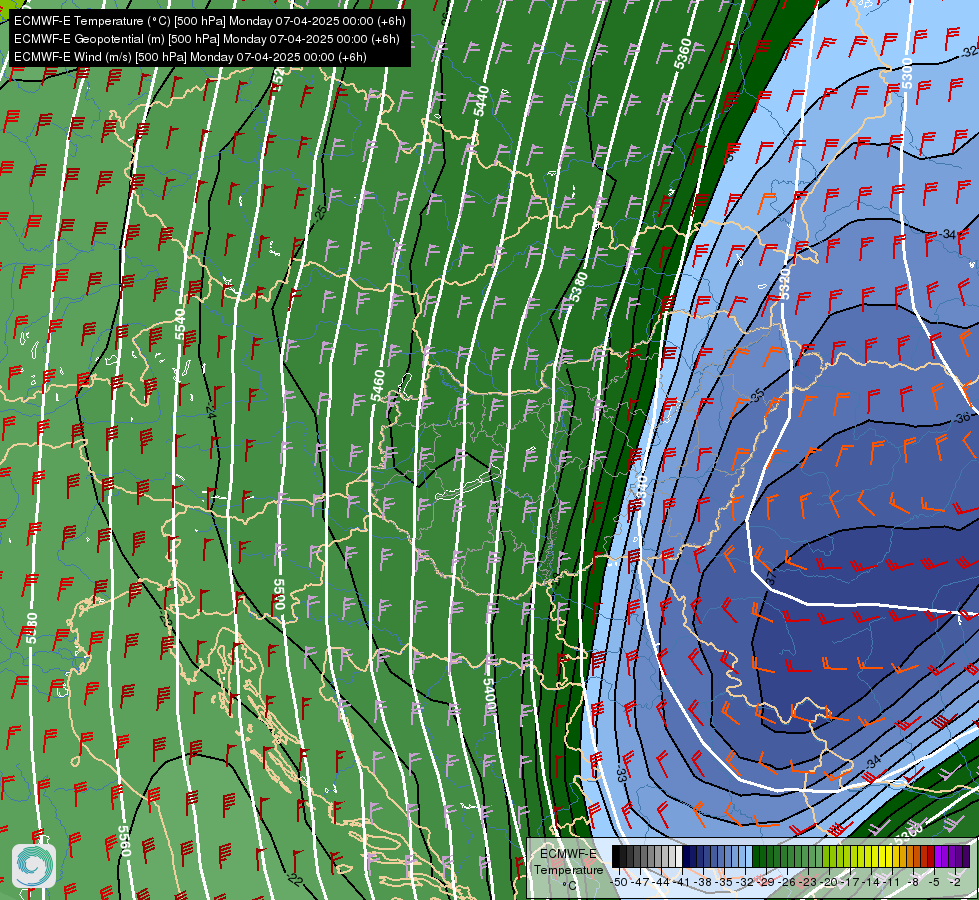
Task: Click the -47 label on the color scale
Action: tap(640, 882)
